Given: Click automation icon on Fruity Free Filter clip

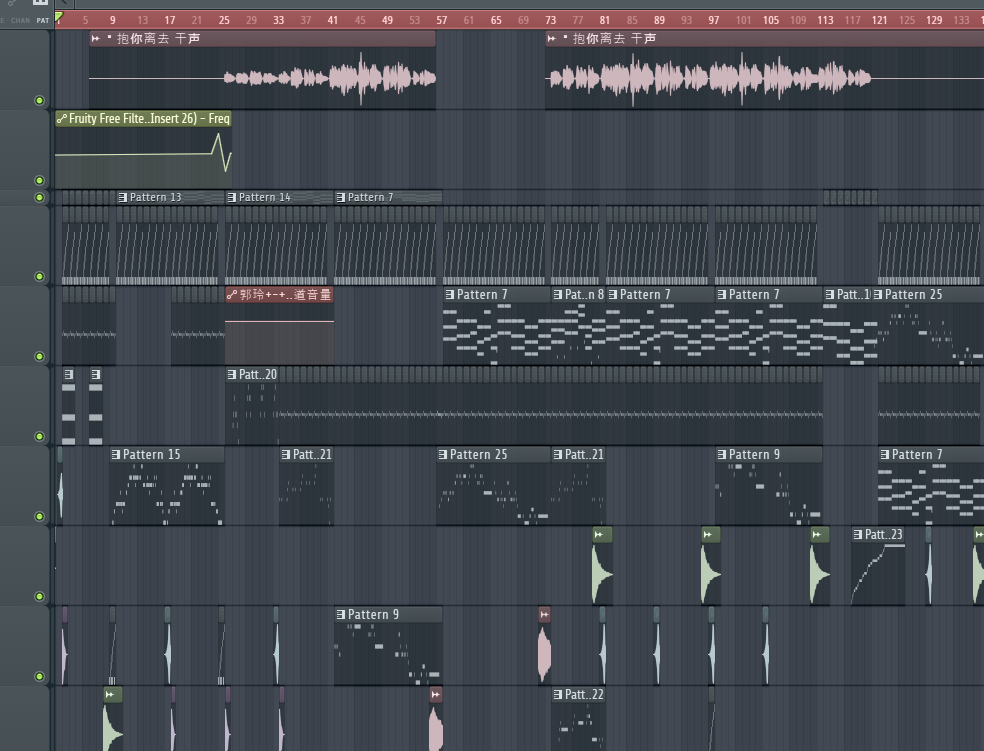Looking at the screenshot, I should click(x=62, y=119).
